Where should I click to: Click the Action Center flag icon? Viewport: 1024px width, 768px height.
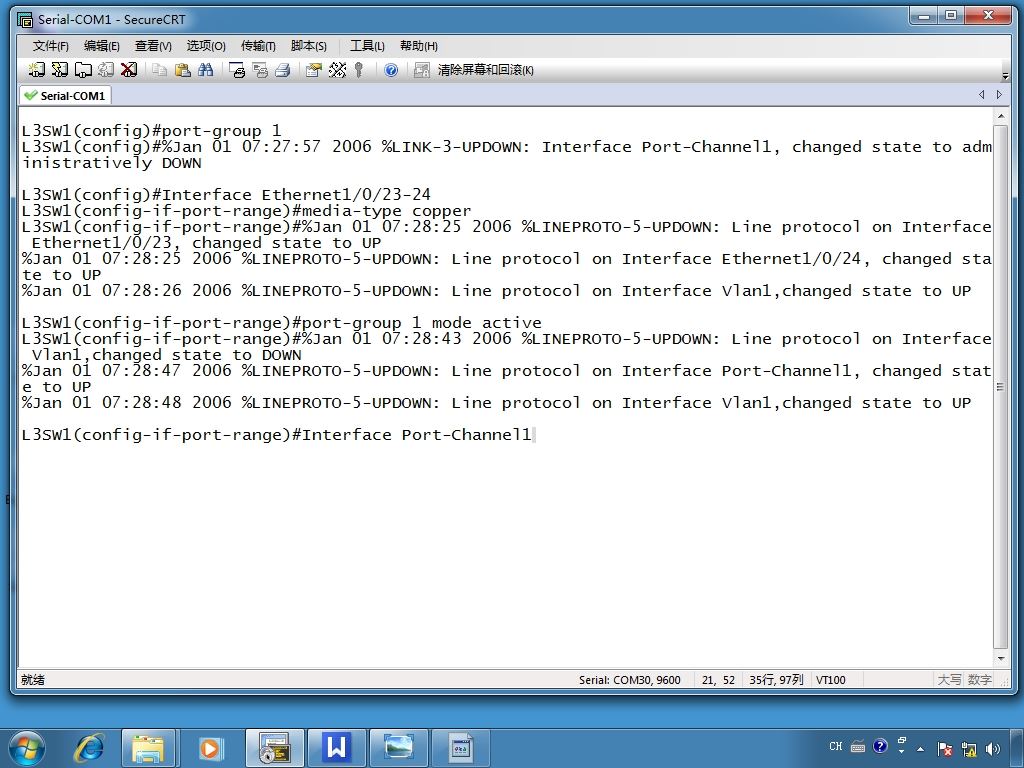(x=944, y=749)
